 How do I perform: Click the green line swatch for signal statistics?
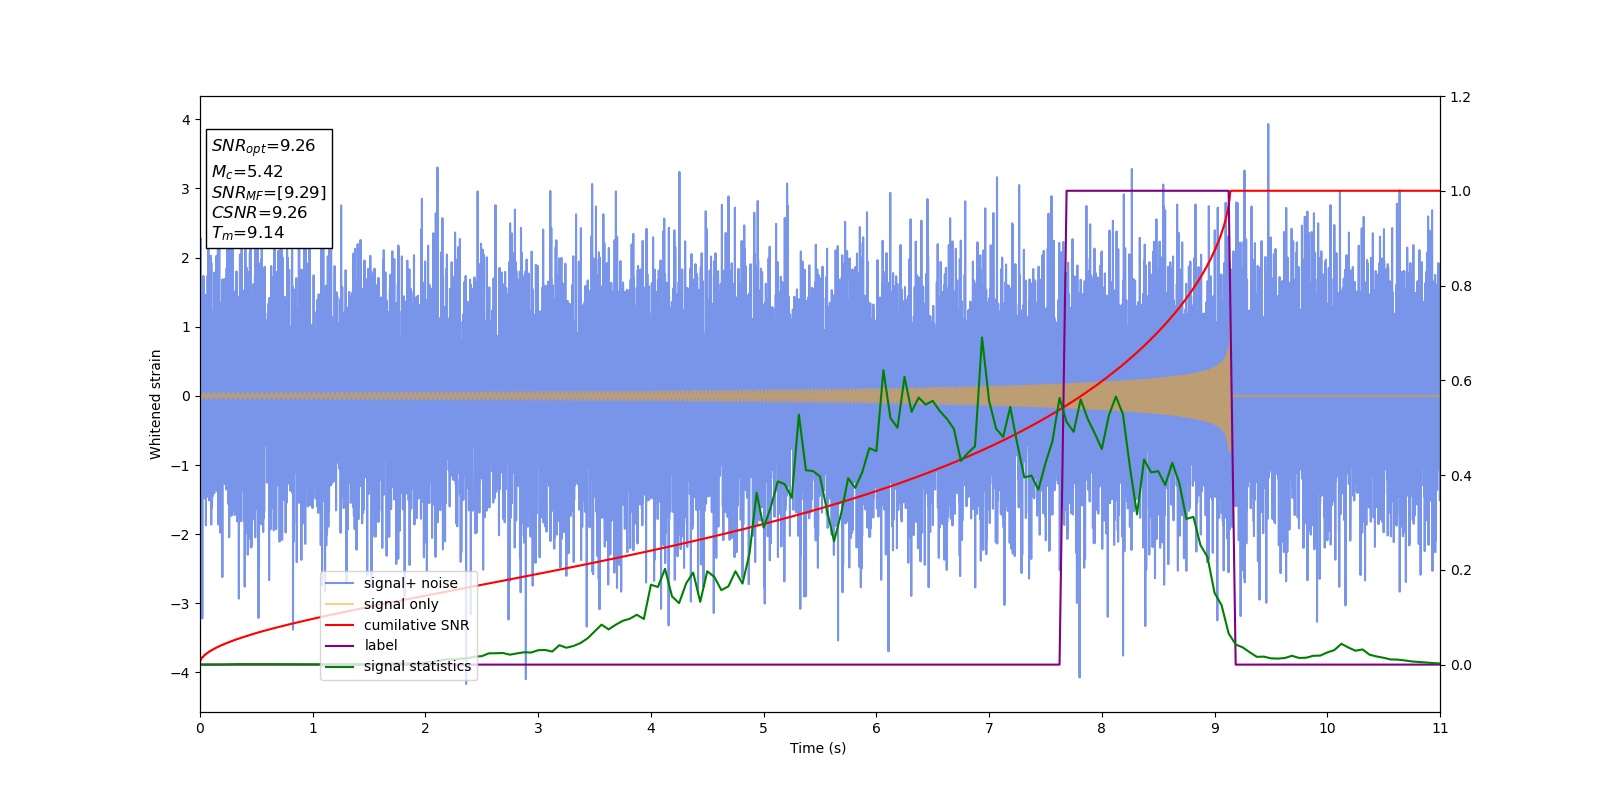pyautogui.click(x=340, y=666)
